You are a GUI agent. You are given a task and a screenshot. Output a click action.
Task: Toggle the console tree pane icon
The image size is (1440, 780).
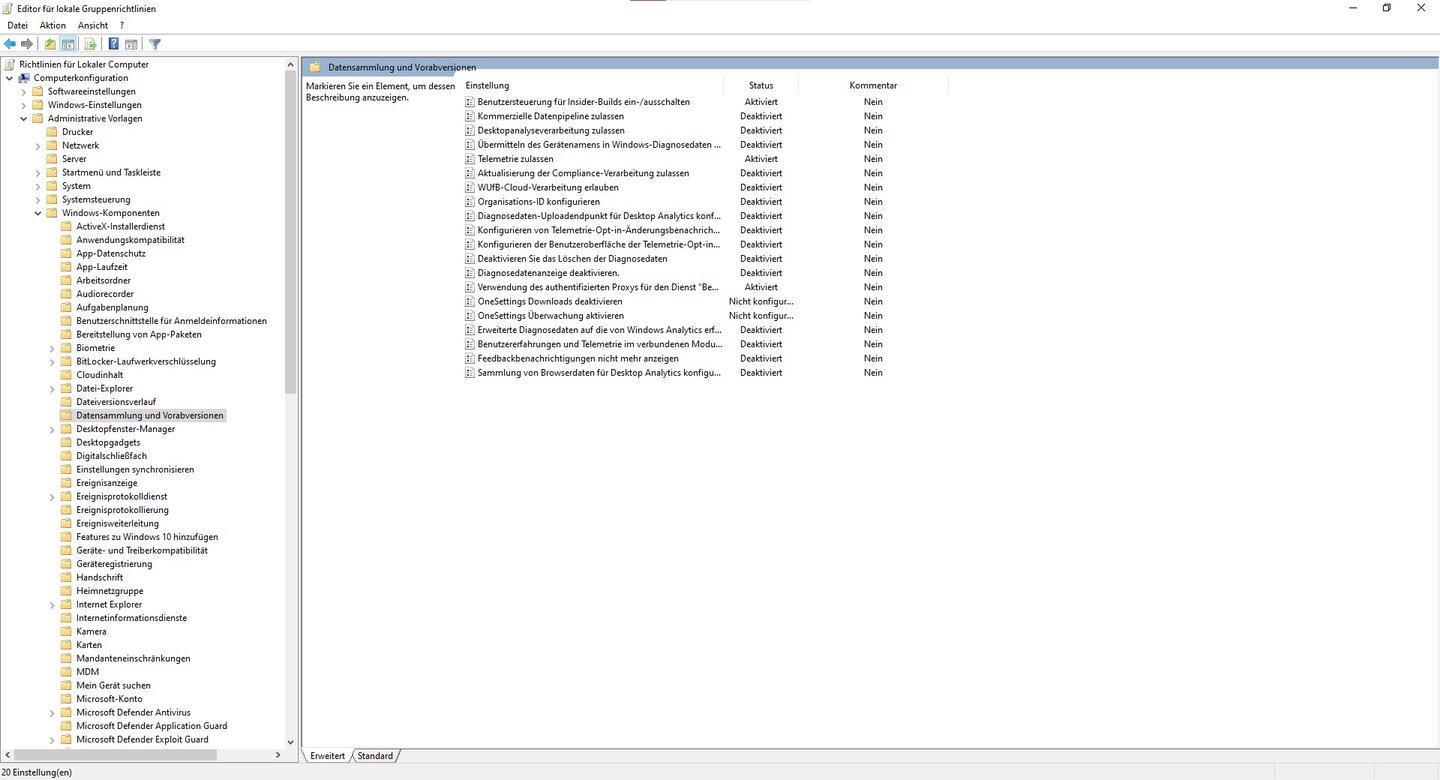click(68, 44)
